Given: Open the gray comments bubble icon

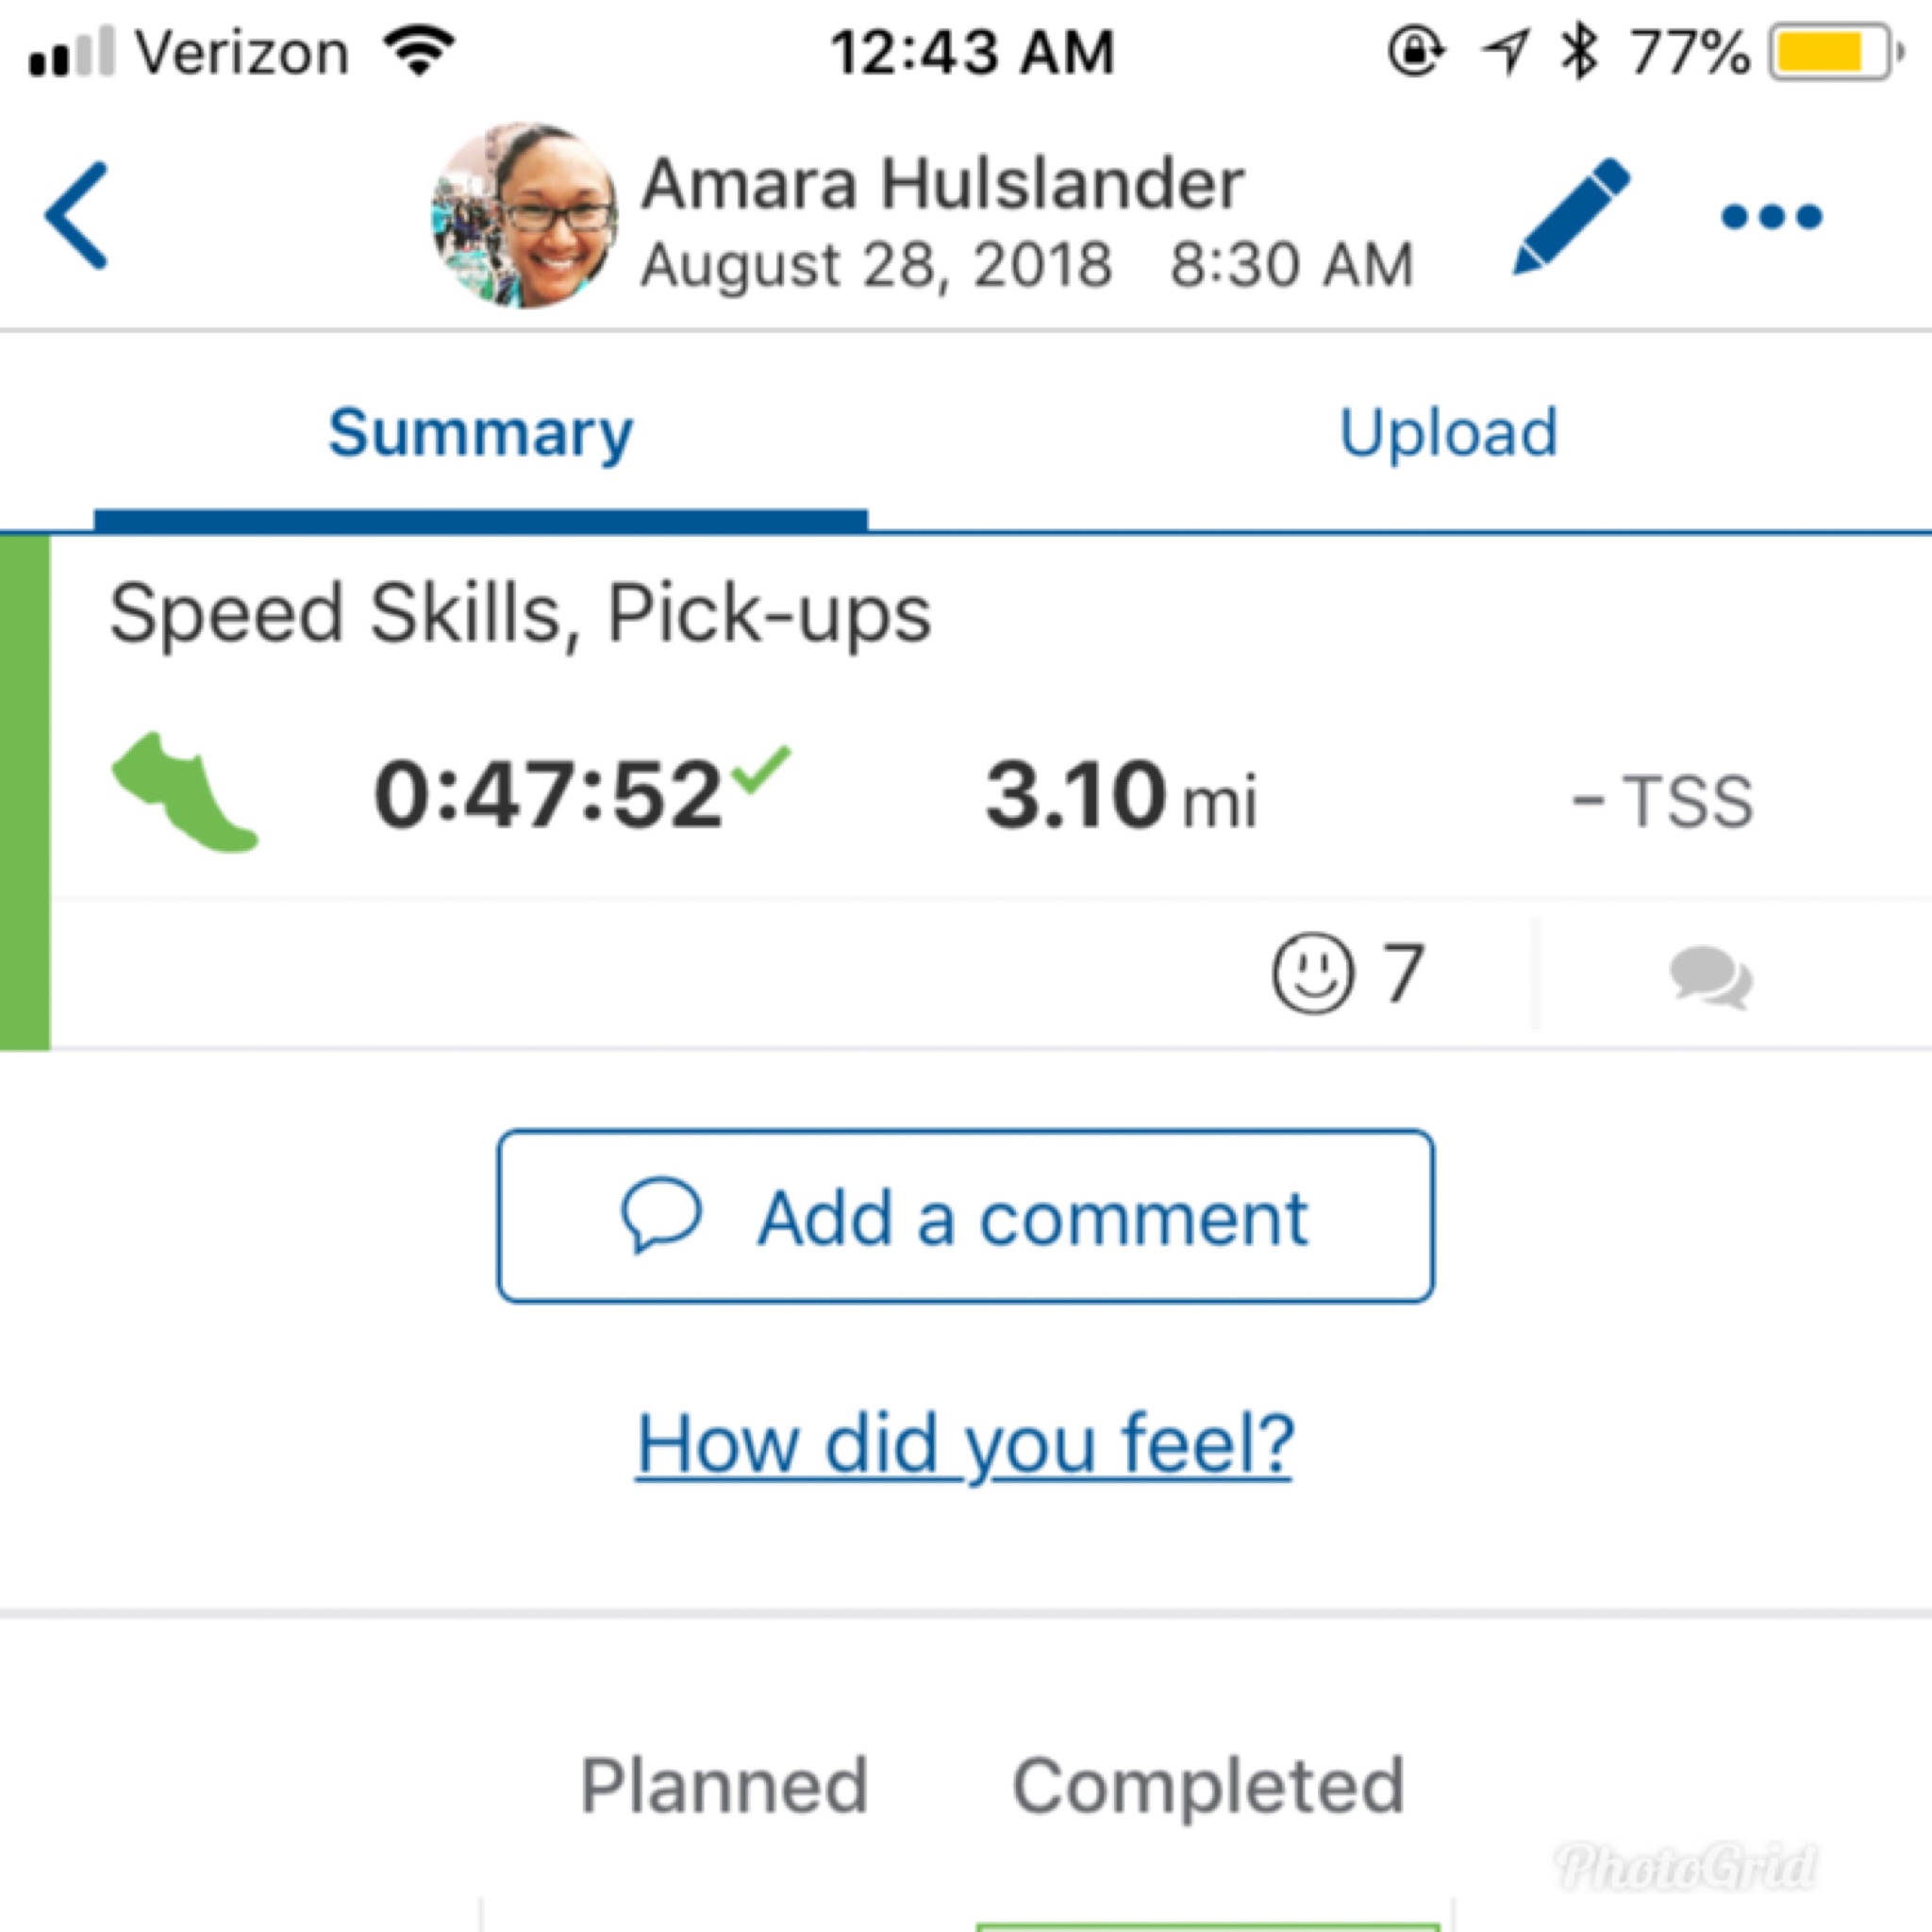Looking at the screenshot, I should pos(1710,977).
